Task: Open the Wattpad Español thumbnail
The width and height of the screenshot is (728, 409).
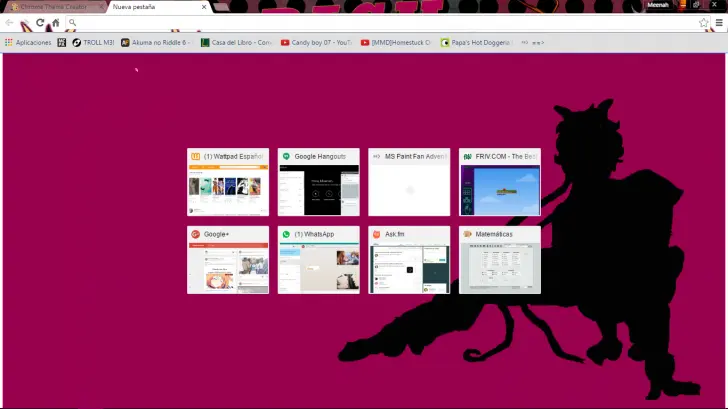Action: [228, 182]
